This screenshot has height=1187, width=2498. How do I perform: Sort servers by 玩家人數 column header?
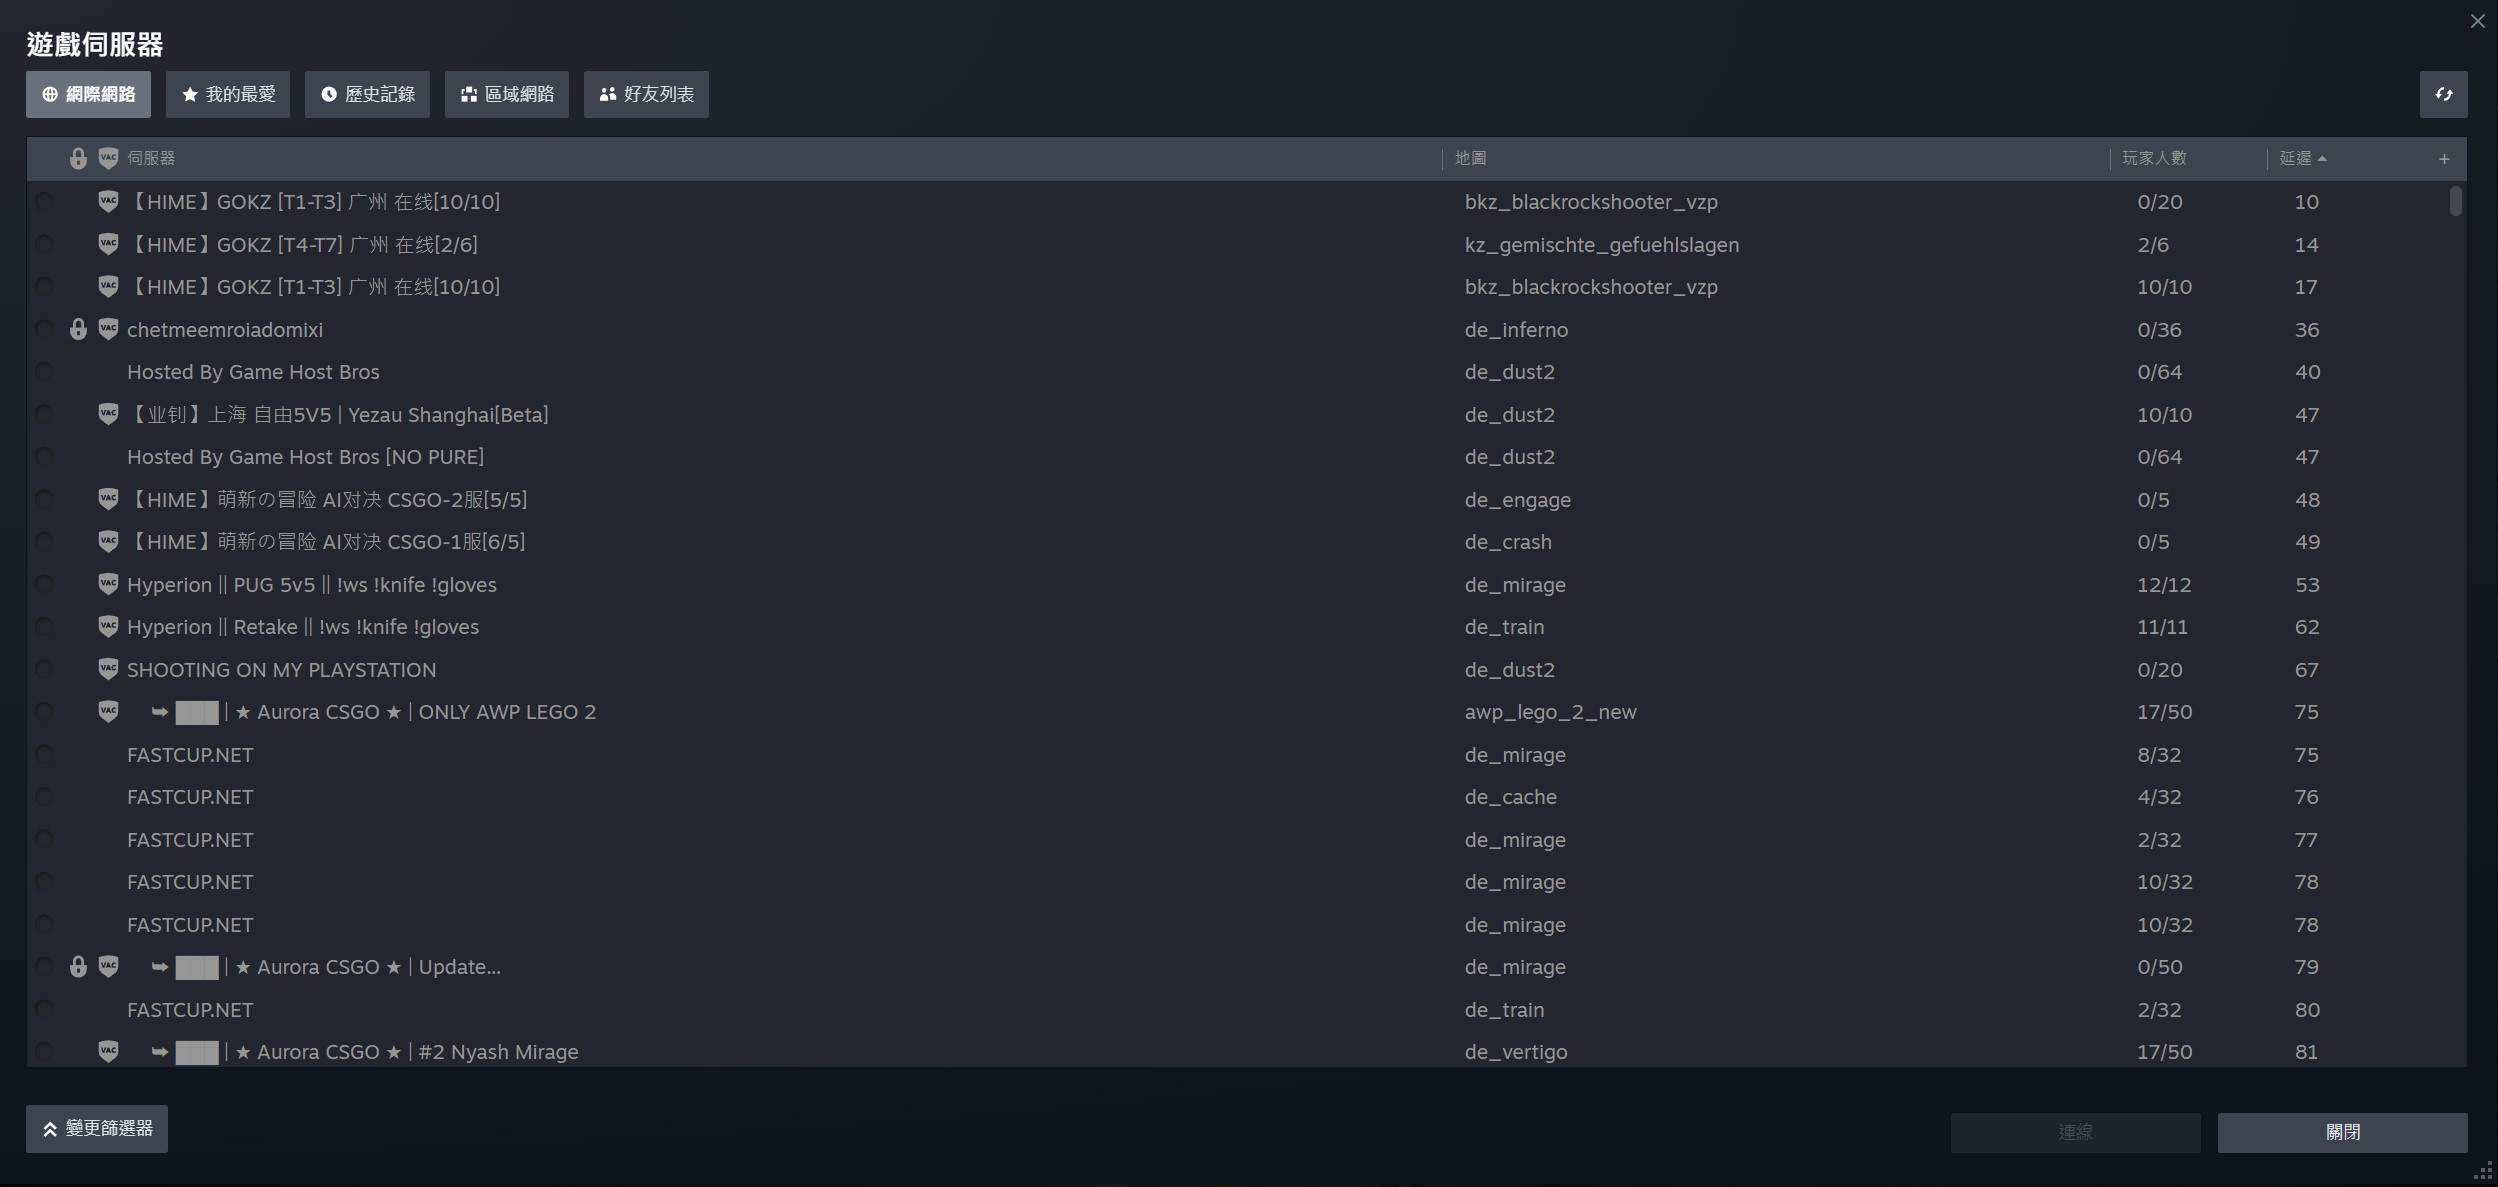(x=2154, y=158)
